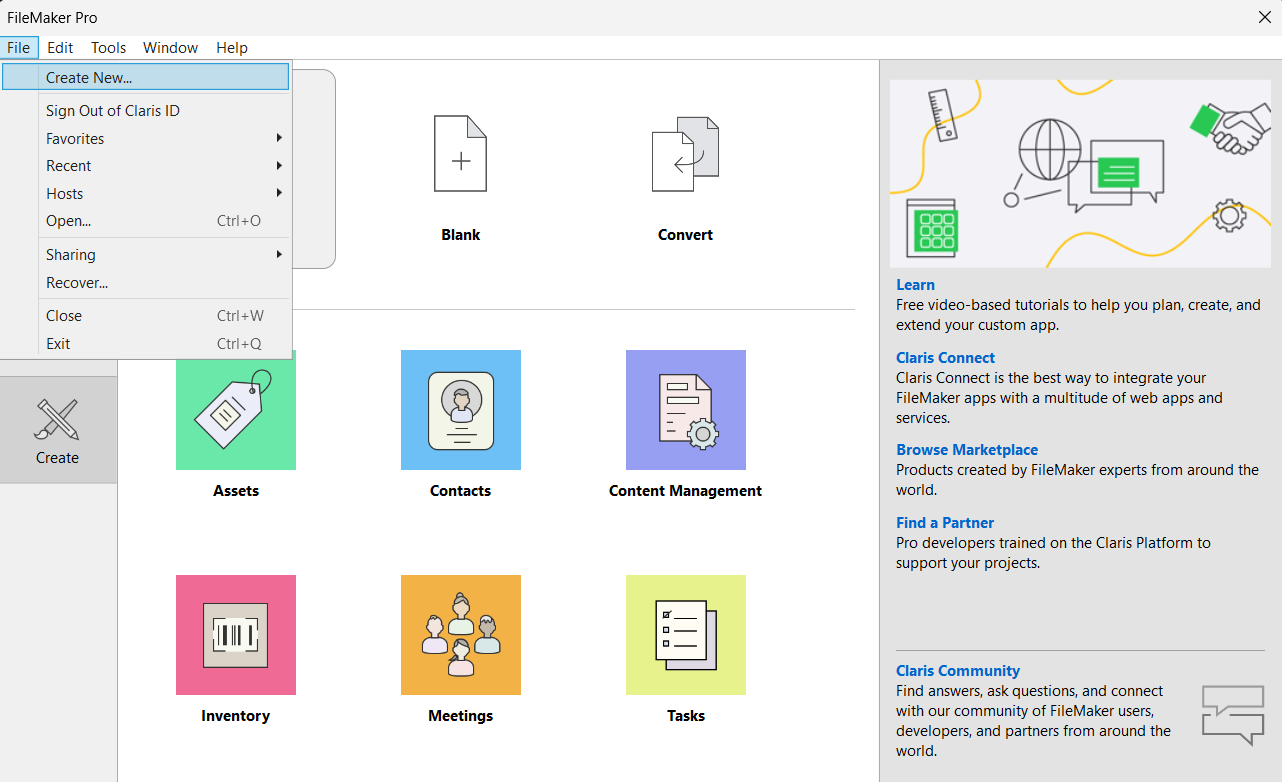This screenshot has width=1282, height=782.
Task: Expand the Sharing submenu
Action: click(x=146, y=255)
